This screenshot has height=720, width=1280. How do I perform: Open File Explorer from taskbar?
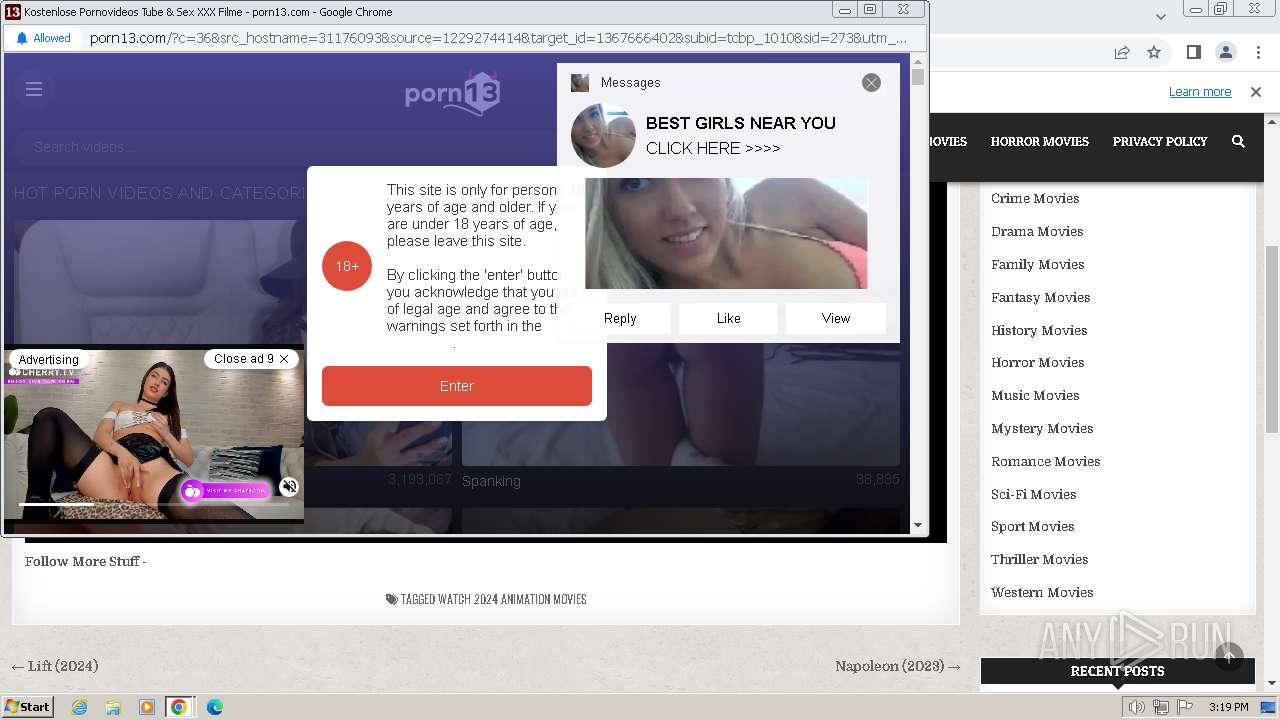pos(113,707)
